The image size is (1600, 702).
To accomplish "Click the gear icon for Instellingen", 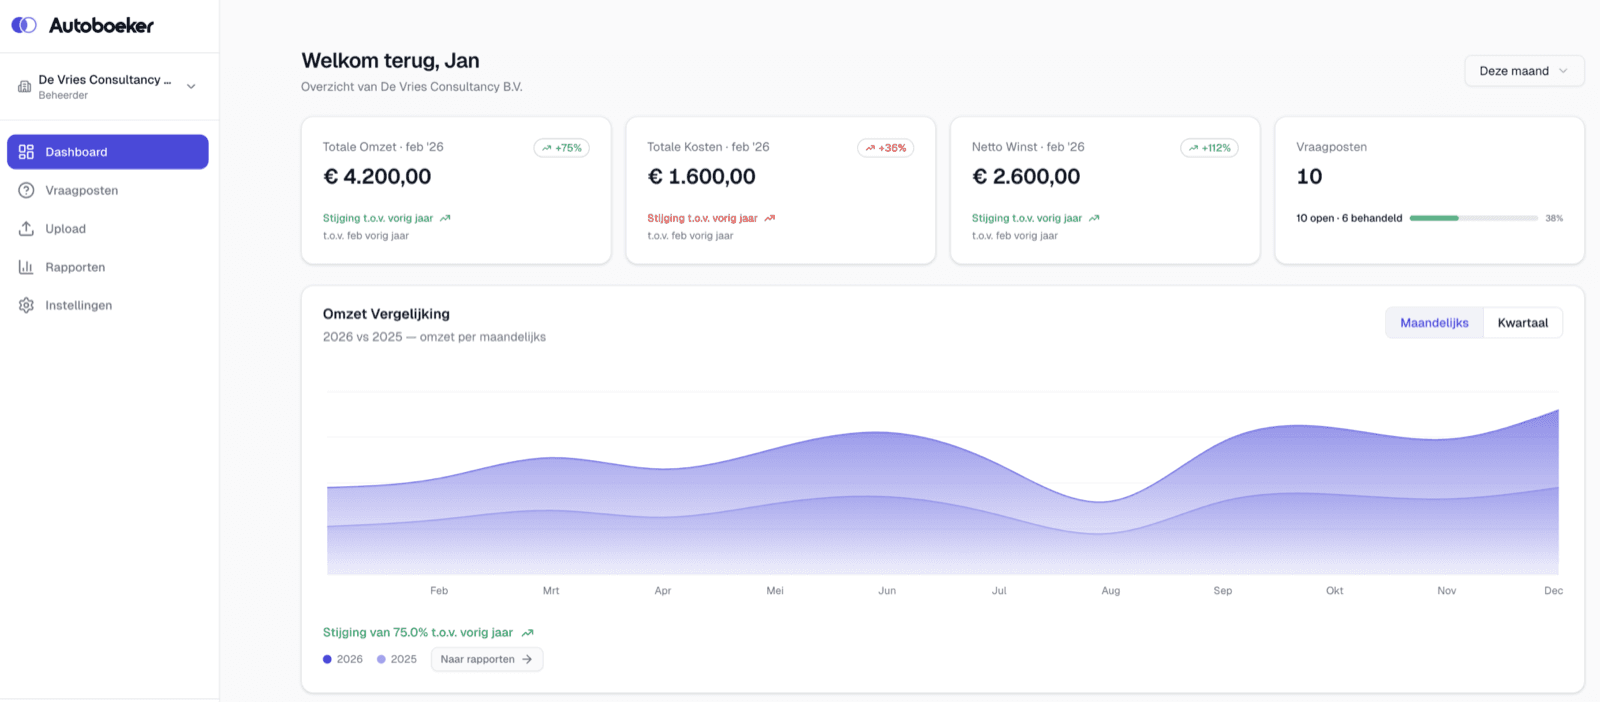I will (26, 305).
